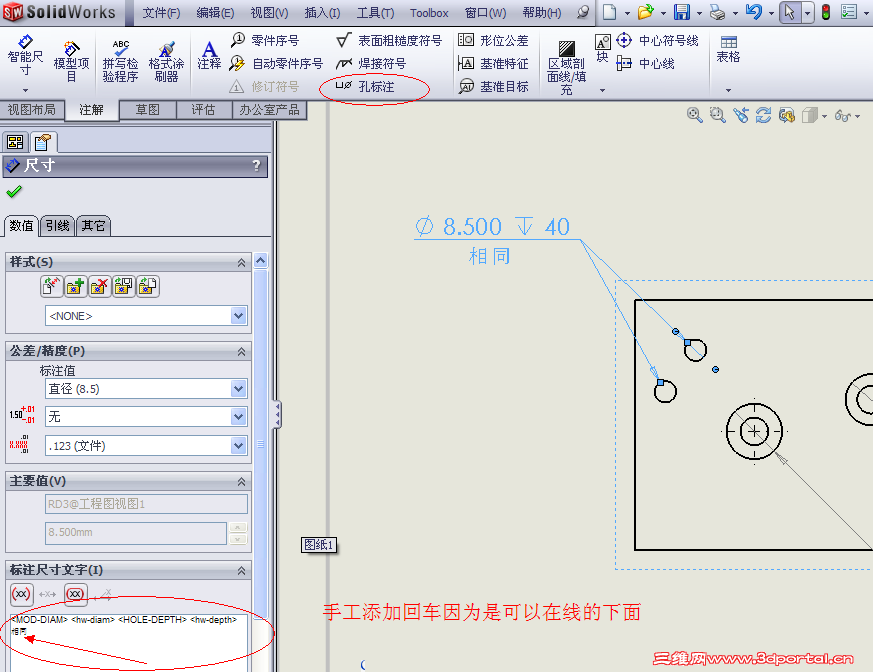The width and height of the screenshot is (873, 672).
Task: Undo the last action
Action: (x=753, y=12)
